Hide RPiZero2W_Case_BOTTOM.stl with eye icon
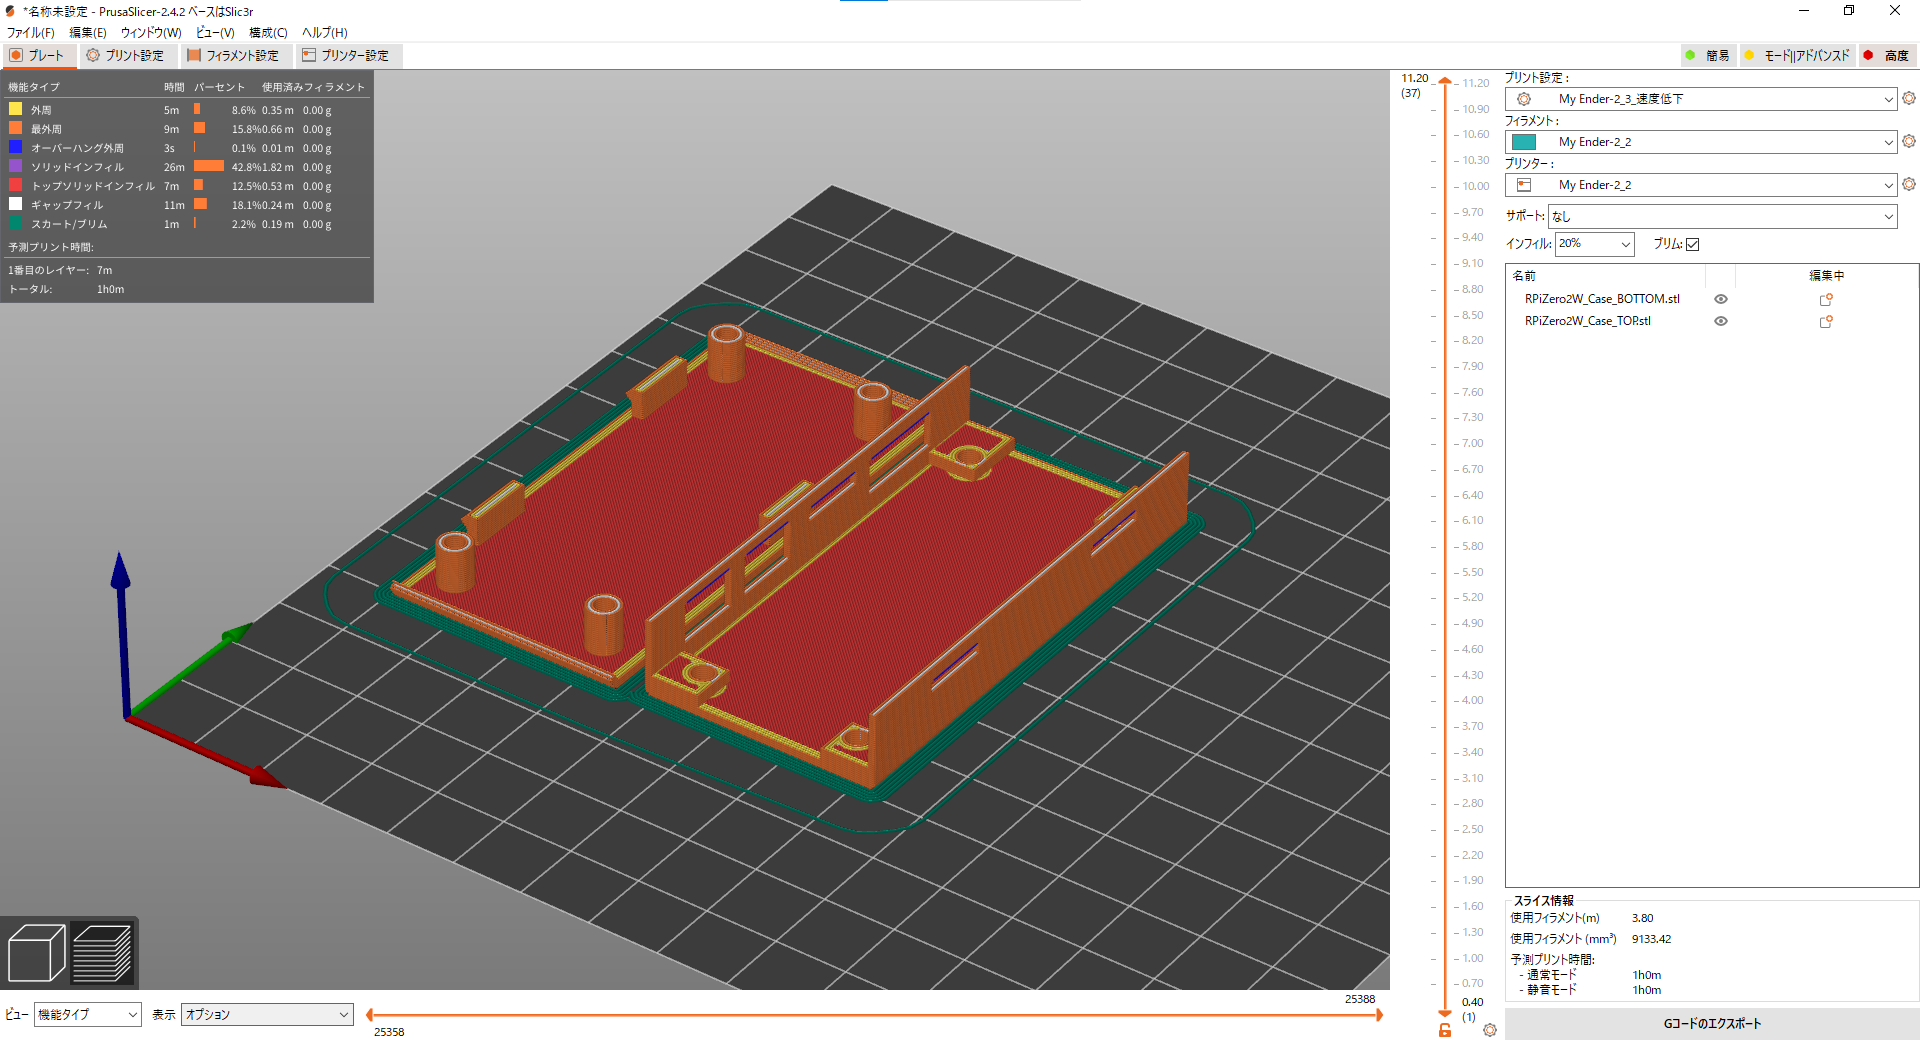 pyautogui.click(x=1721, y=299)
